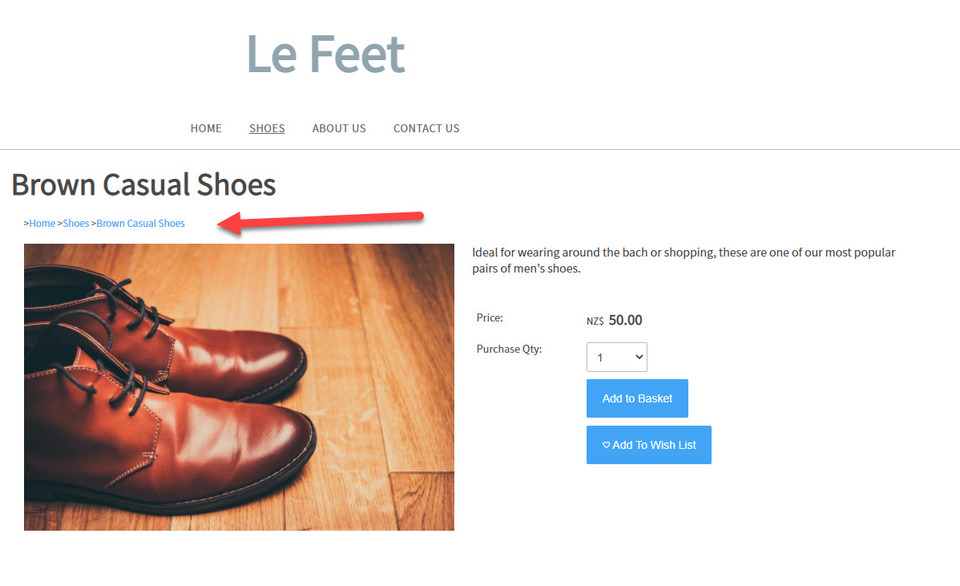Click the Brown Casual Shoes page heading
The image size is (960, 586).
point(144,185)
